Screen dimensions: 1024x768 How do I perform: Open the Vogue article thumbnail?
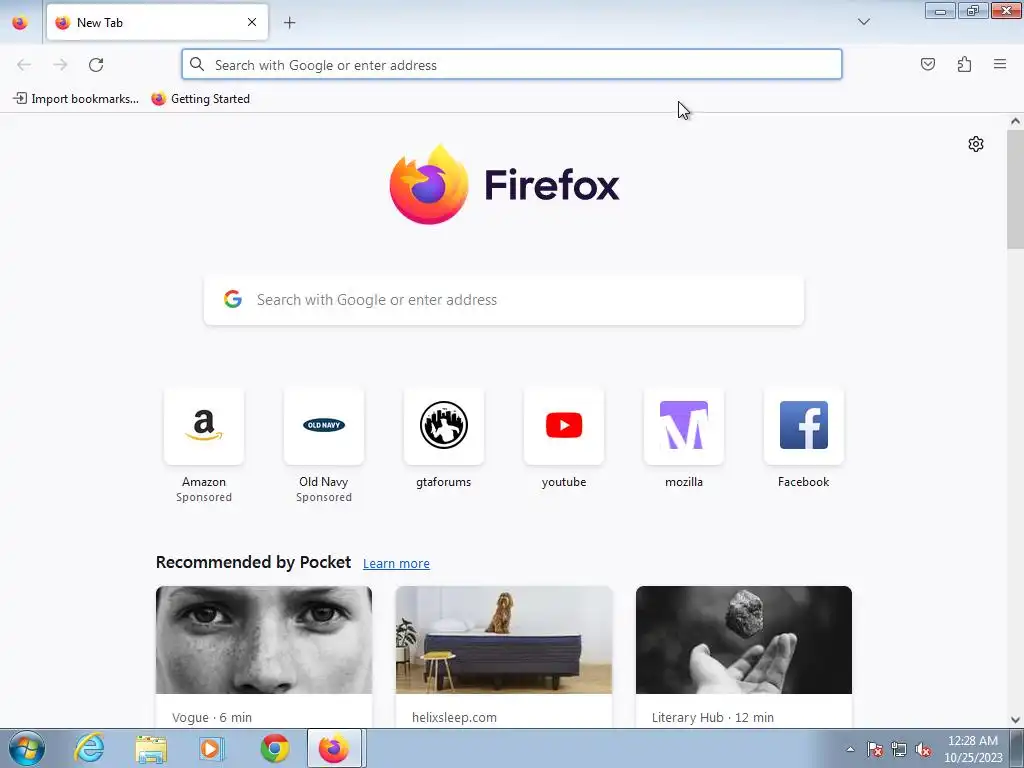[x=264, y=640]
